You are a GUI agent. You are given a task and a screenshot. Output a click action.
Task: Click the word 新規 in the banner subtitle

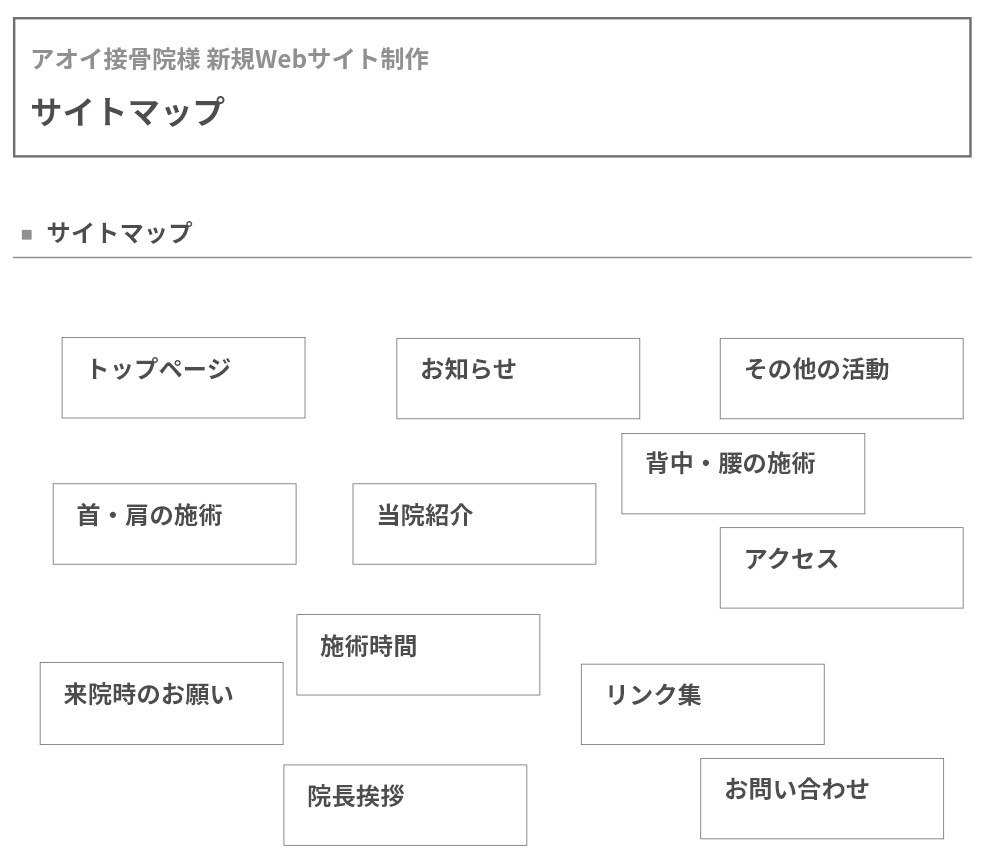click(230, 60)
